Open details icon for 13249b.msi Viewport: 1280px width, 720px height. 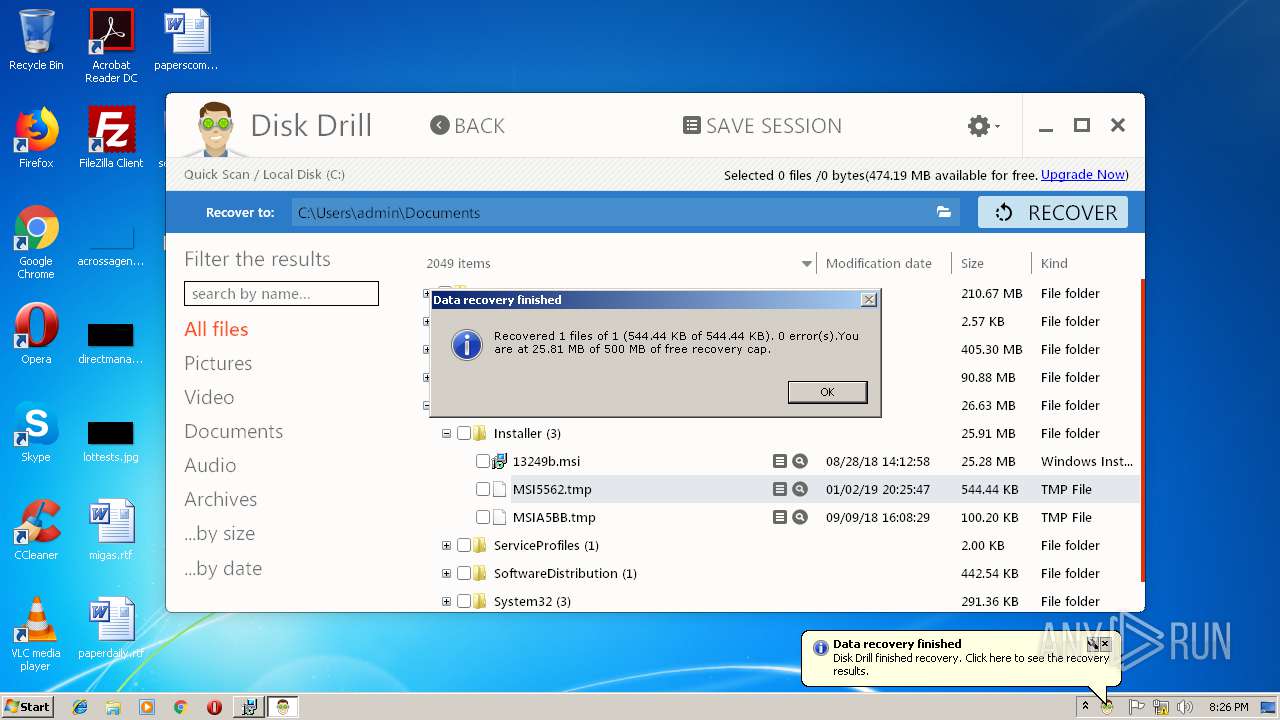[x=780, y=461]
